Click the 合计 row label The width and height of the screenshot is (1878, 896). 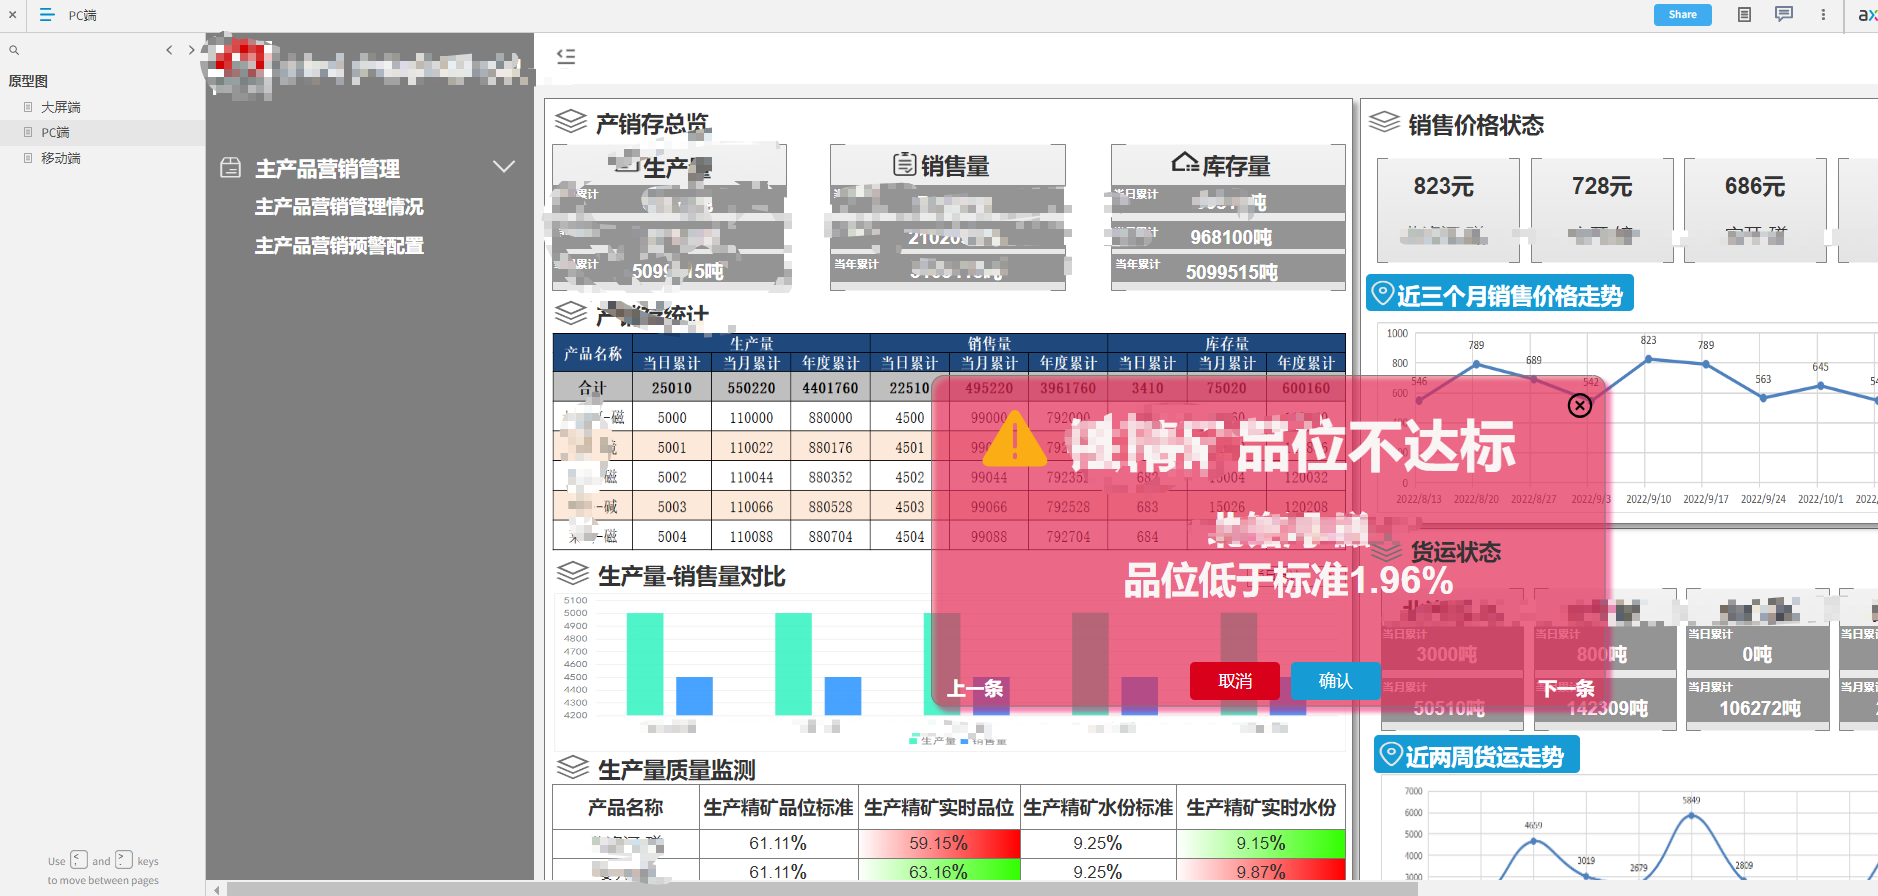coord(592,388)
